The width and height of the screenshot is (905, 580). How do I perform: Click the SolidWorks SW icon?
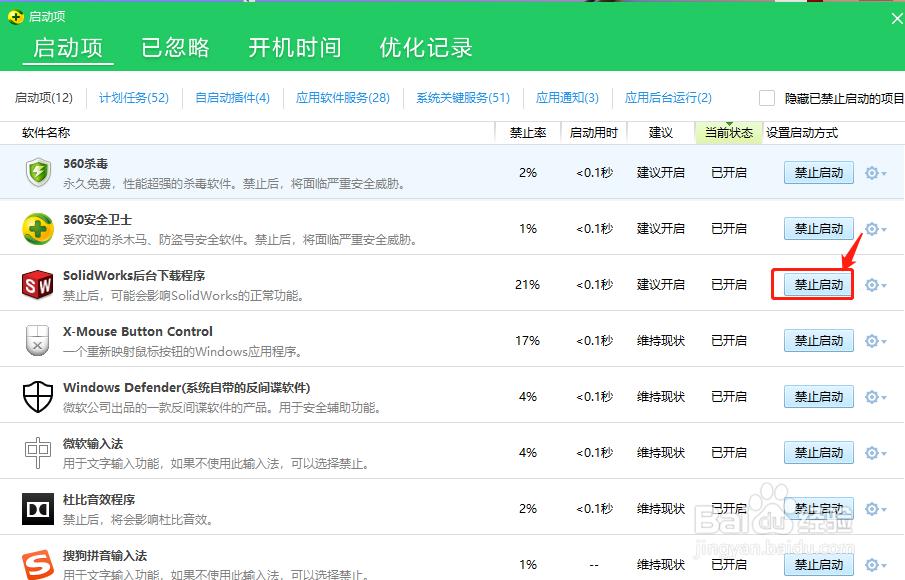tap(38, 285)
